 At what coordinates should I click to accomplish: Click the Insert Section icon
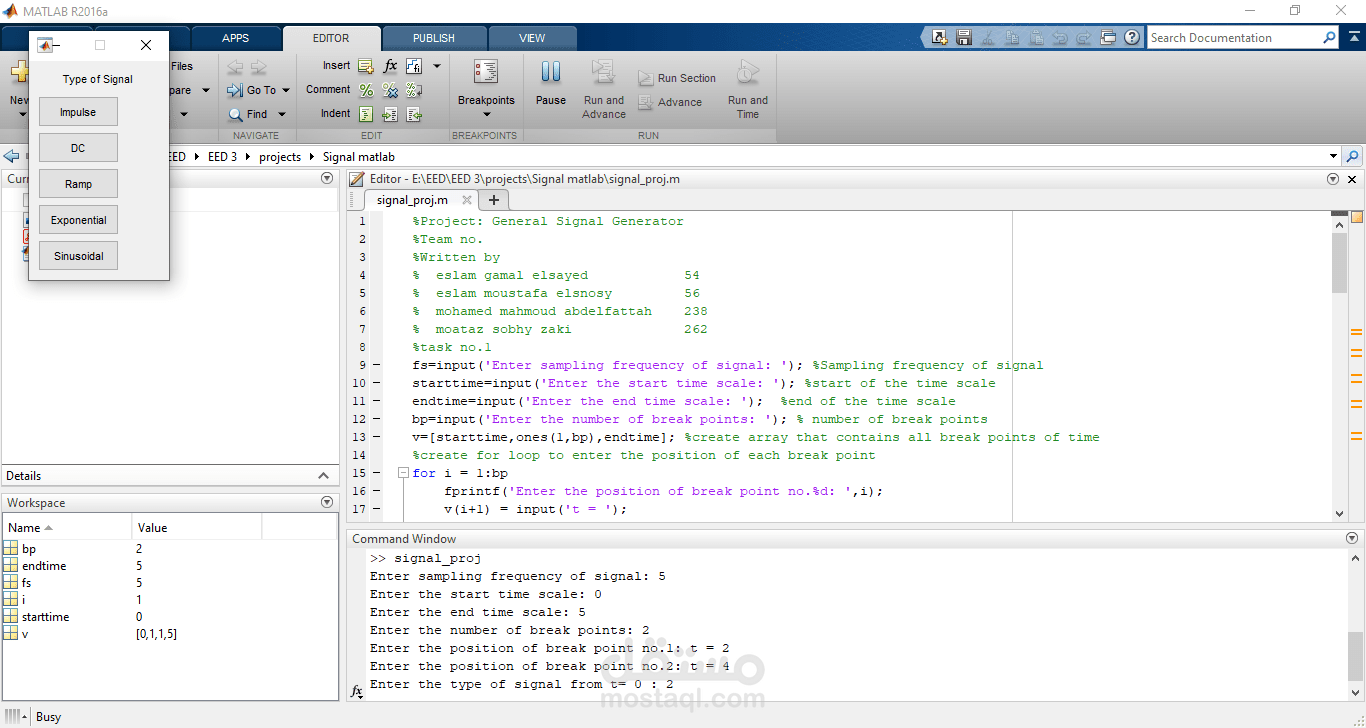point(366,66)
